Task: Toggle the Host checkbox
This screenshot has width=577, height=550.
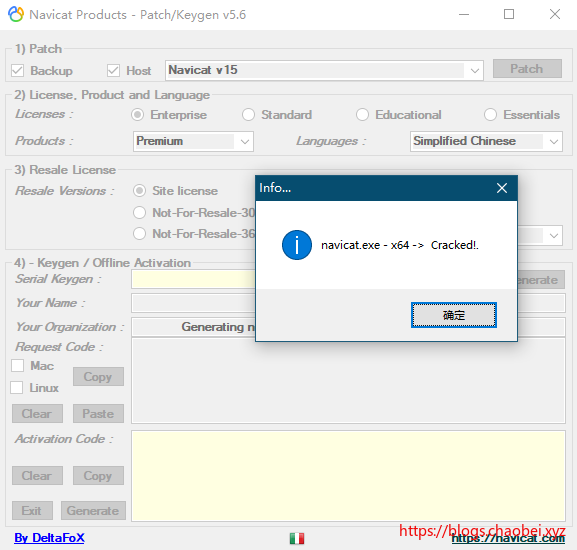Action: click(113, 70)
